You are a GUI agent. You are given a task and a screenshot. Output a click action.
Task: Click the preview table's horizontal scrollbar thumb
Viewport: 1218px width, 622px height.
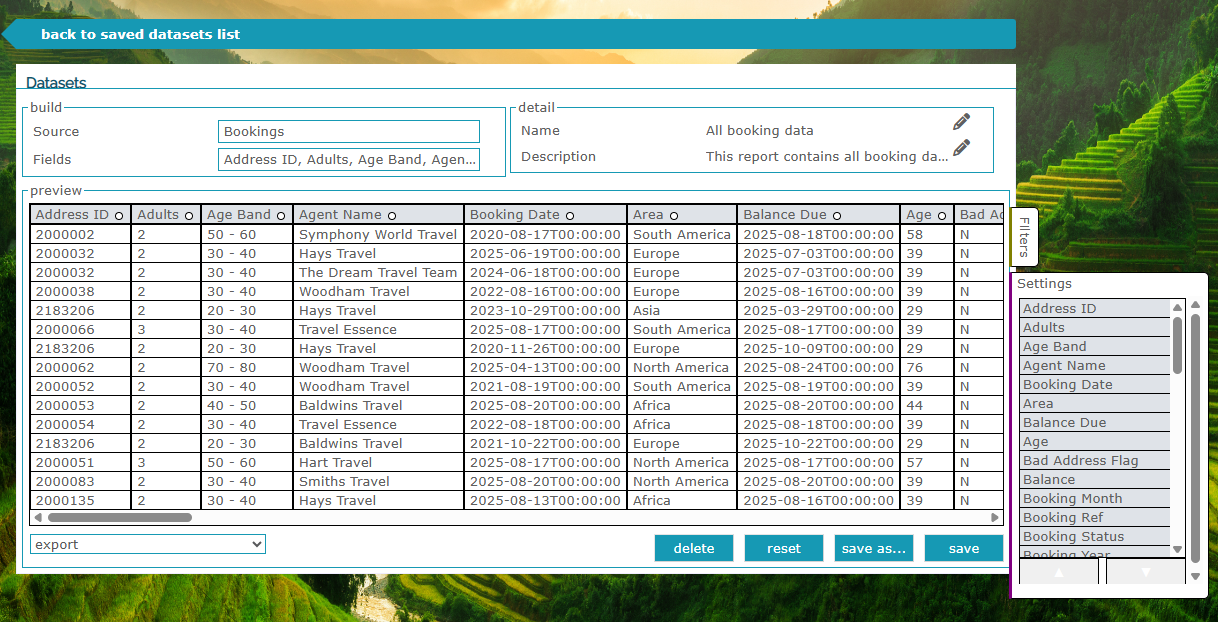120,518
